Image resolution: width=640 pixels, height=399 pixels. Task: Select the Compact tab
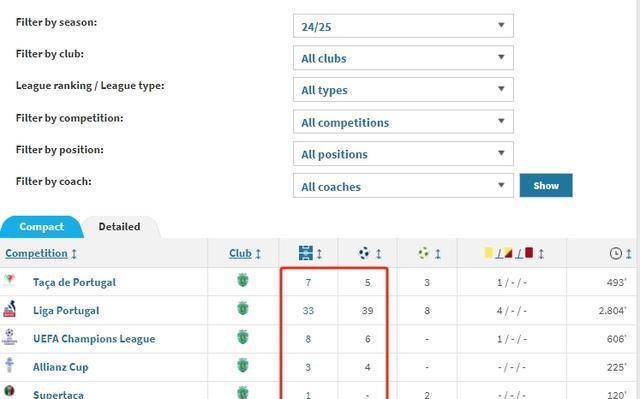coord(41,227)
